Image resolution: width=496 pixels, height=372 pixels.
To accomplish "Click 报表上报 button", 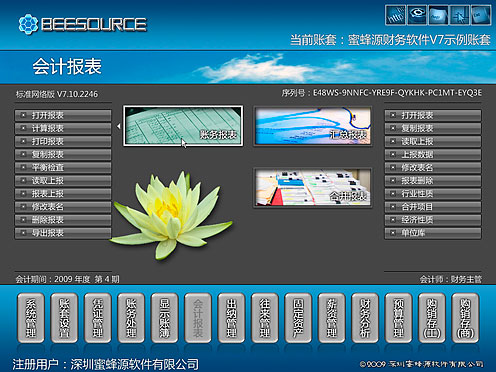I will point(63,194).
